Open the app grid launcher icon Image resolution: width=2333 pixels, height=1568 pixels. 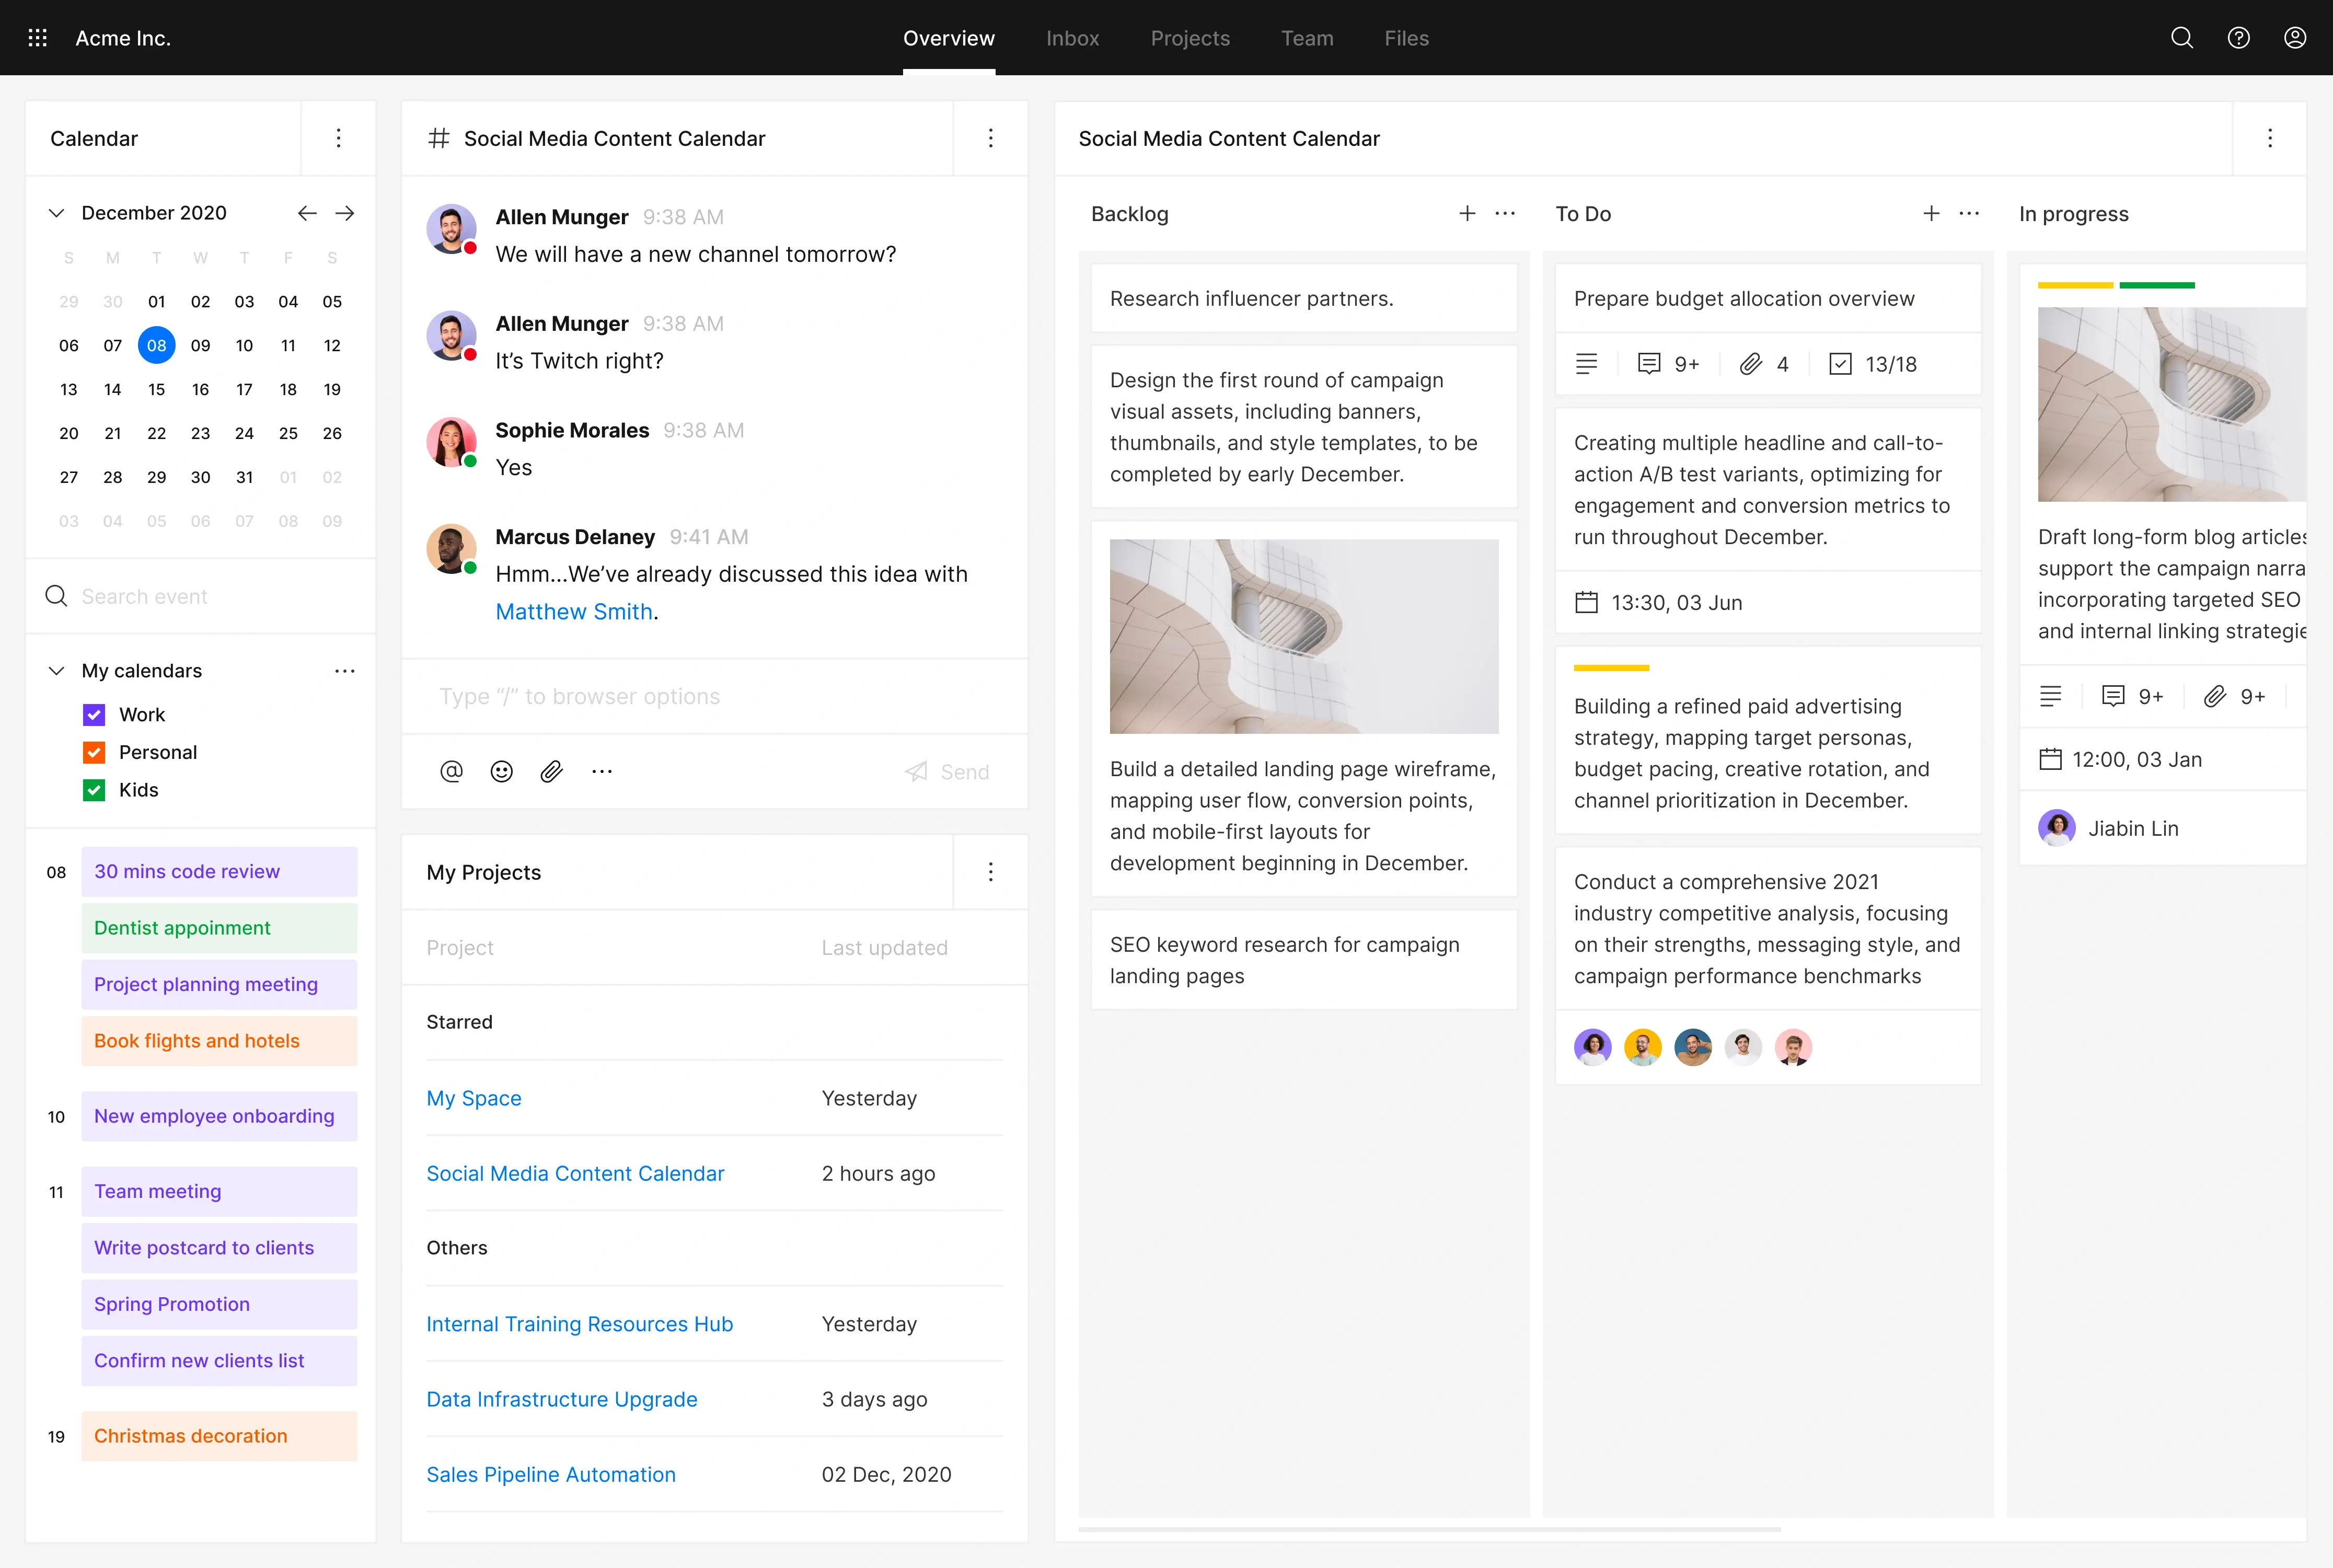pyautogui.click(x=38, y=38)
